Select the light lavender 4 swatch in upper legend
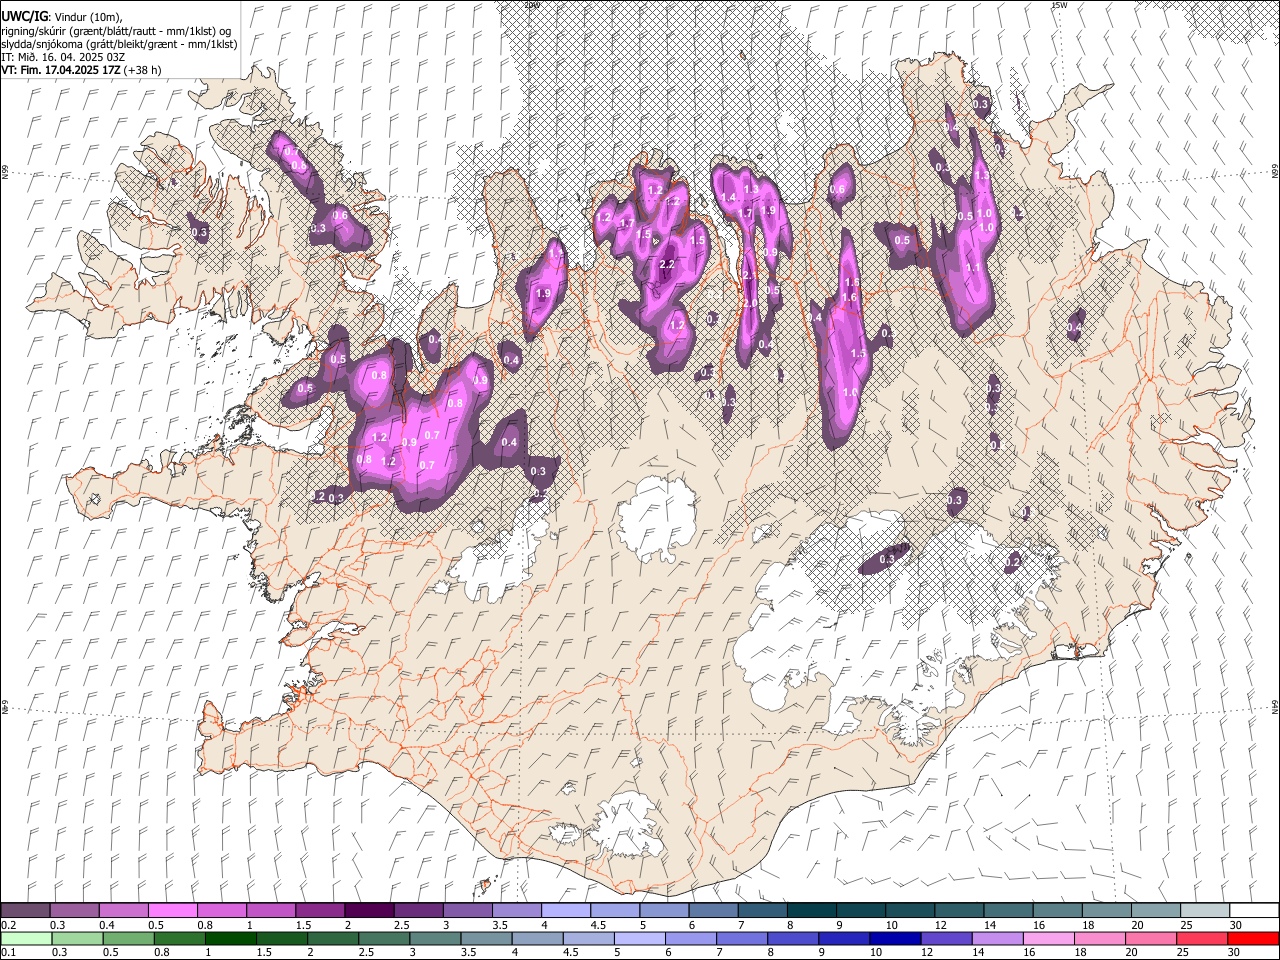Viewport: 1280px width, 960px height. pyautogui.click(x=566, y=911)
